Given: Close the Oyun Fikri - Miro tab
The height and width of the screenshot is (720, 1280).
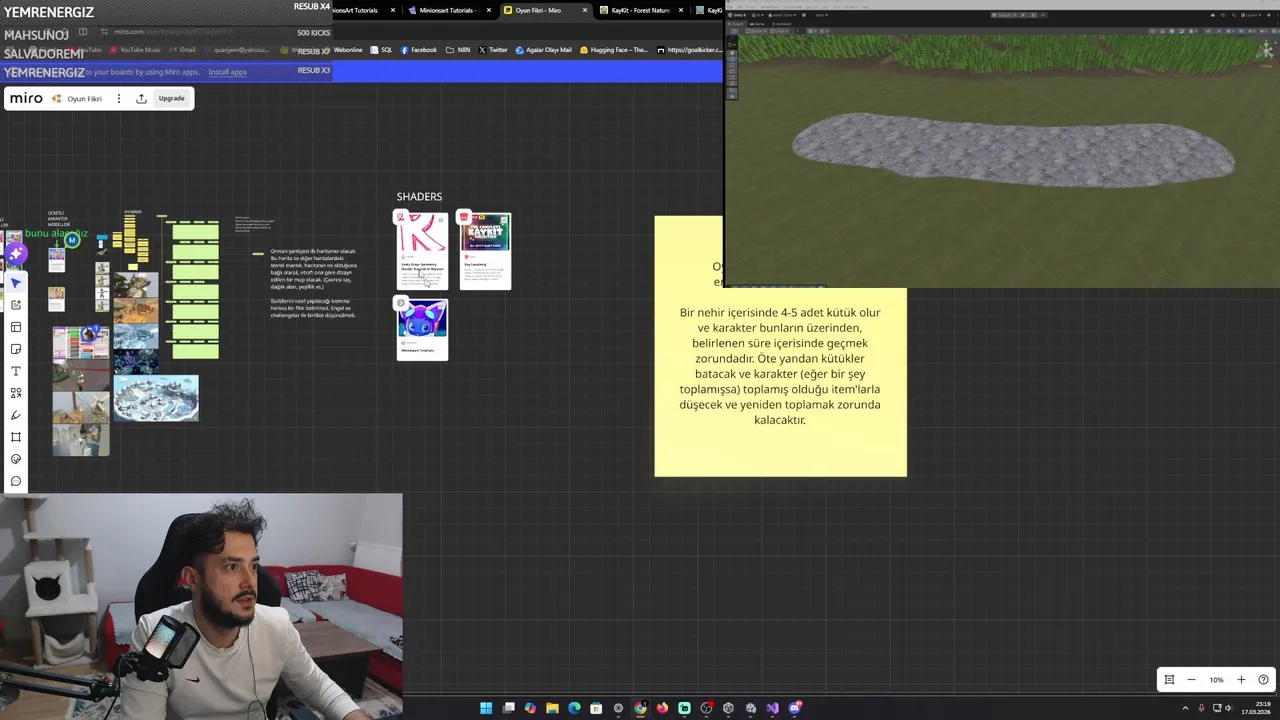Looking at the screenshot, I should pyautogui.click(x=585, y=10).
